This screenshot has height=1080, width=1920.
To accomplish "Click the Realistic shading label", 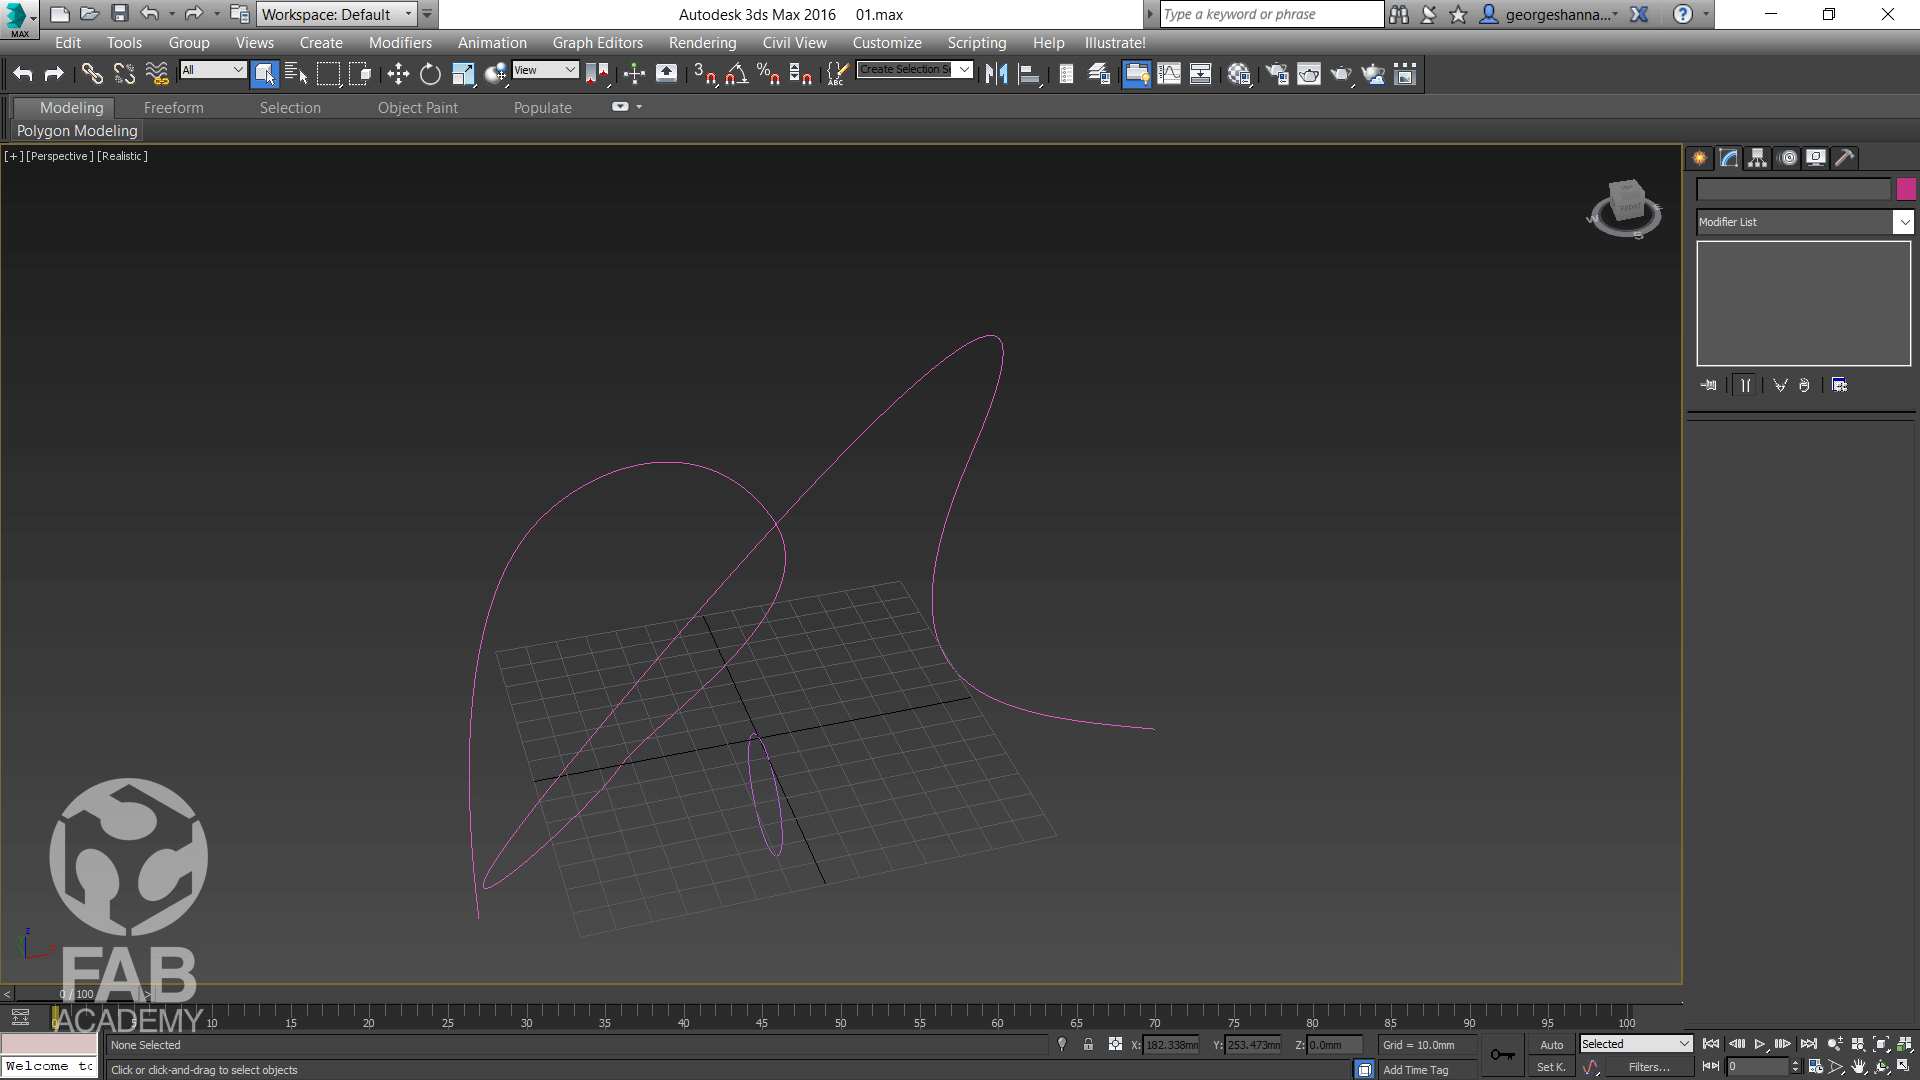I will click(x=122, y=156).
